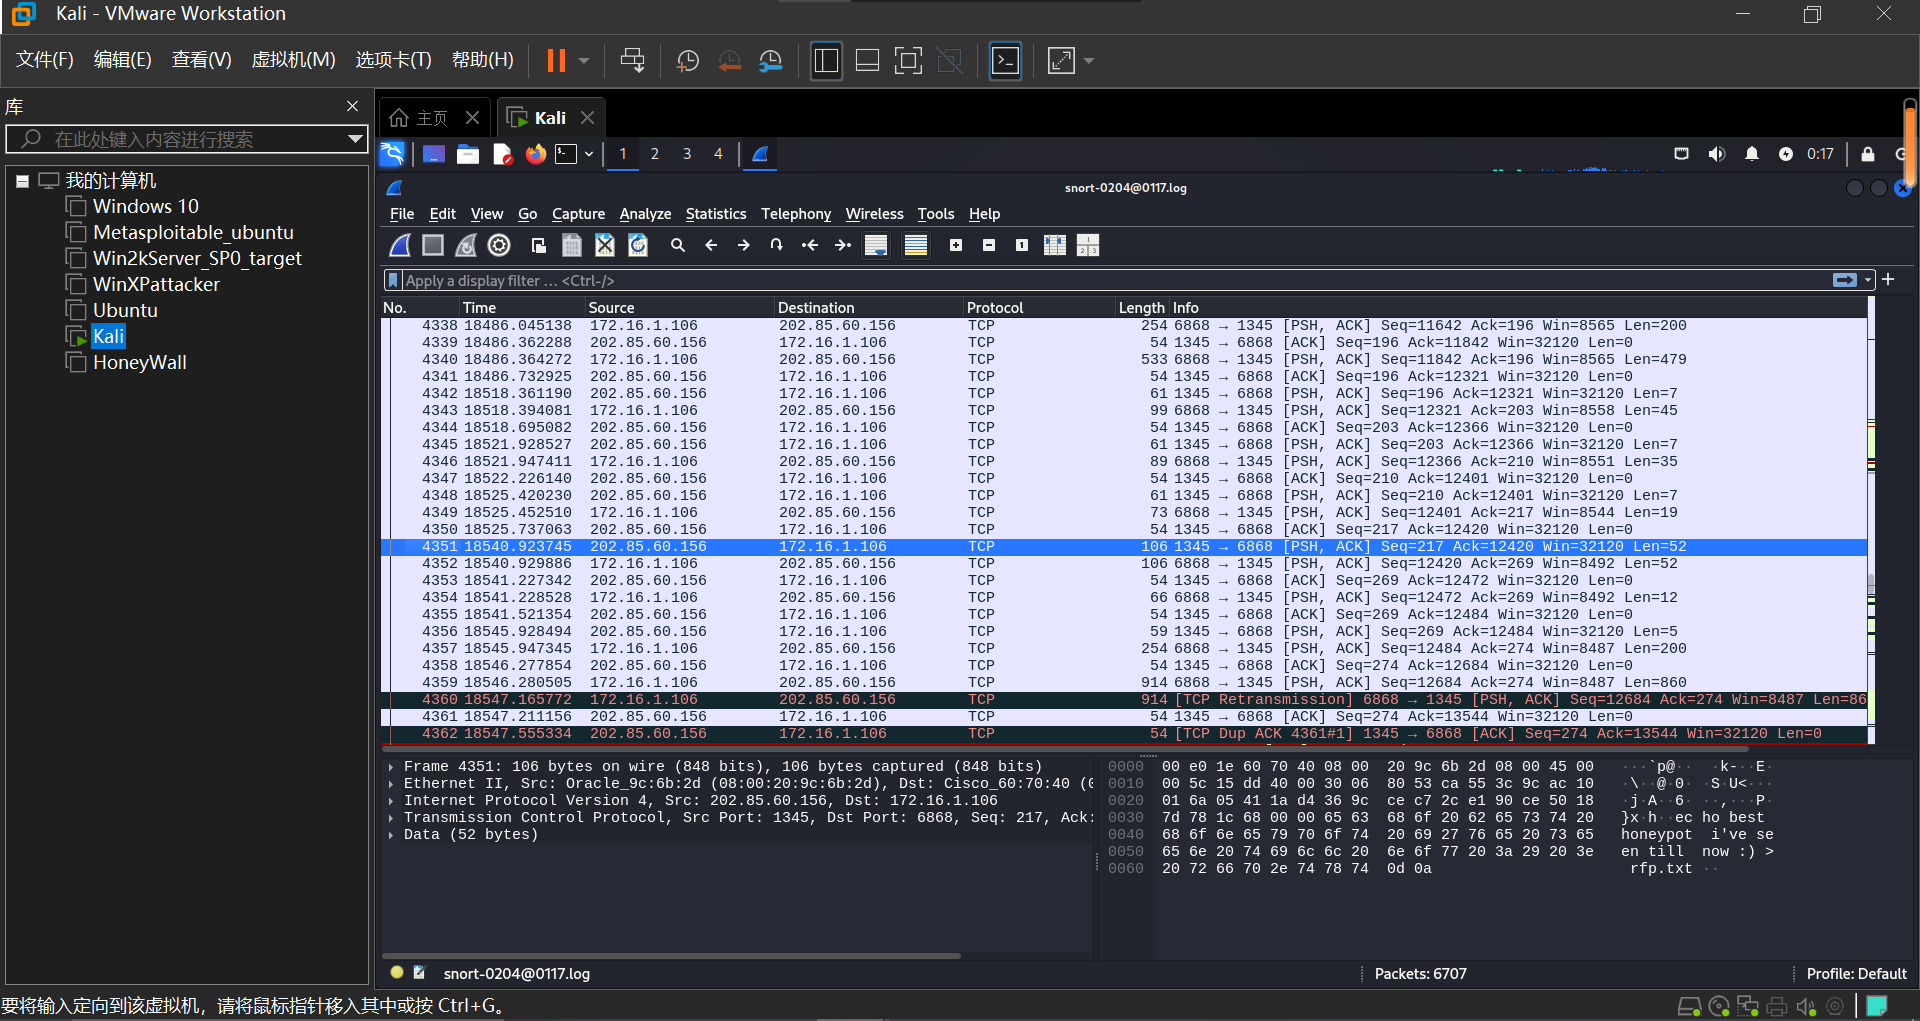
Task: Select the HoneyWall virtual machine
Action: click(140, 363)
